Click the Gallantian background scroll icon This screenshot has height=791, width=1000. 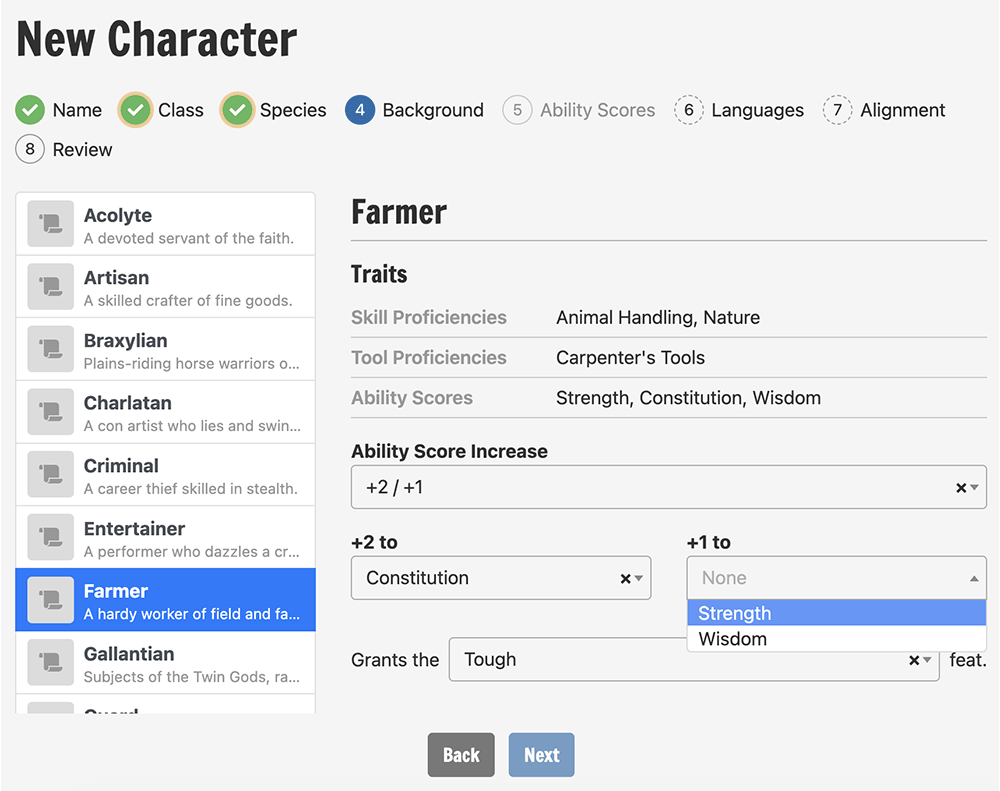(50, 662)
